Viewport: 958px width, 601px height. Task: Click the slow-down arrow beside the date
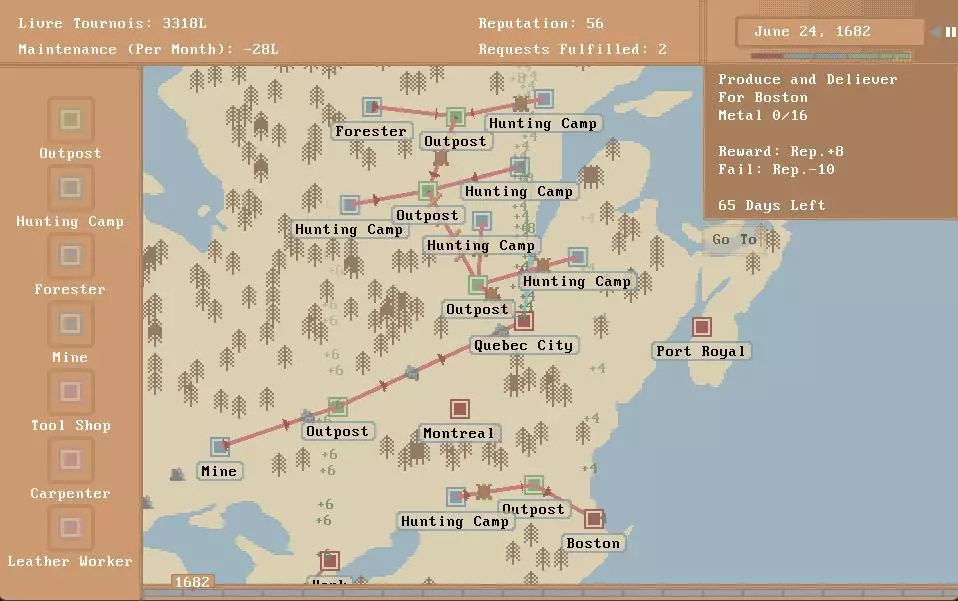coord(936,32)
